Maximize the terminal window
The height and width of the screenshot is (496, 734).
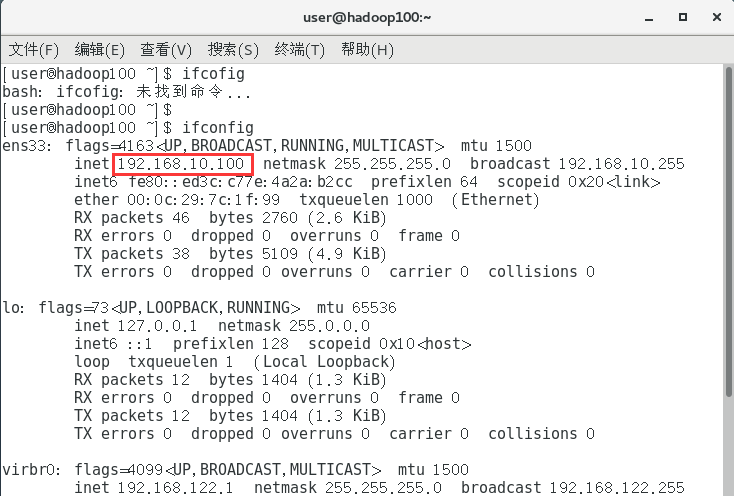[683, 17]
